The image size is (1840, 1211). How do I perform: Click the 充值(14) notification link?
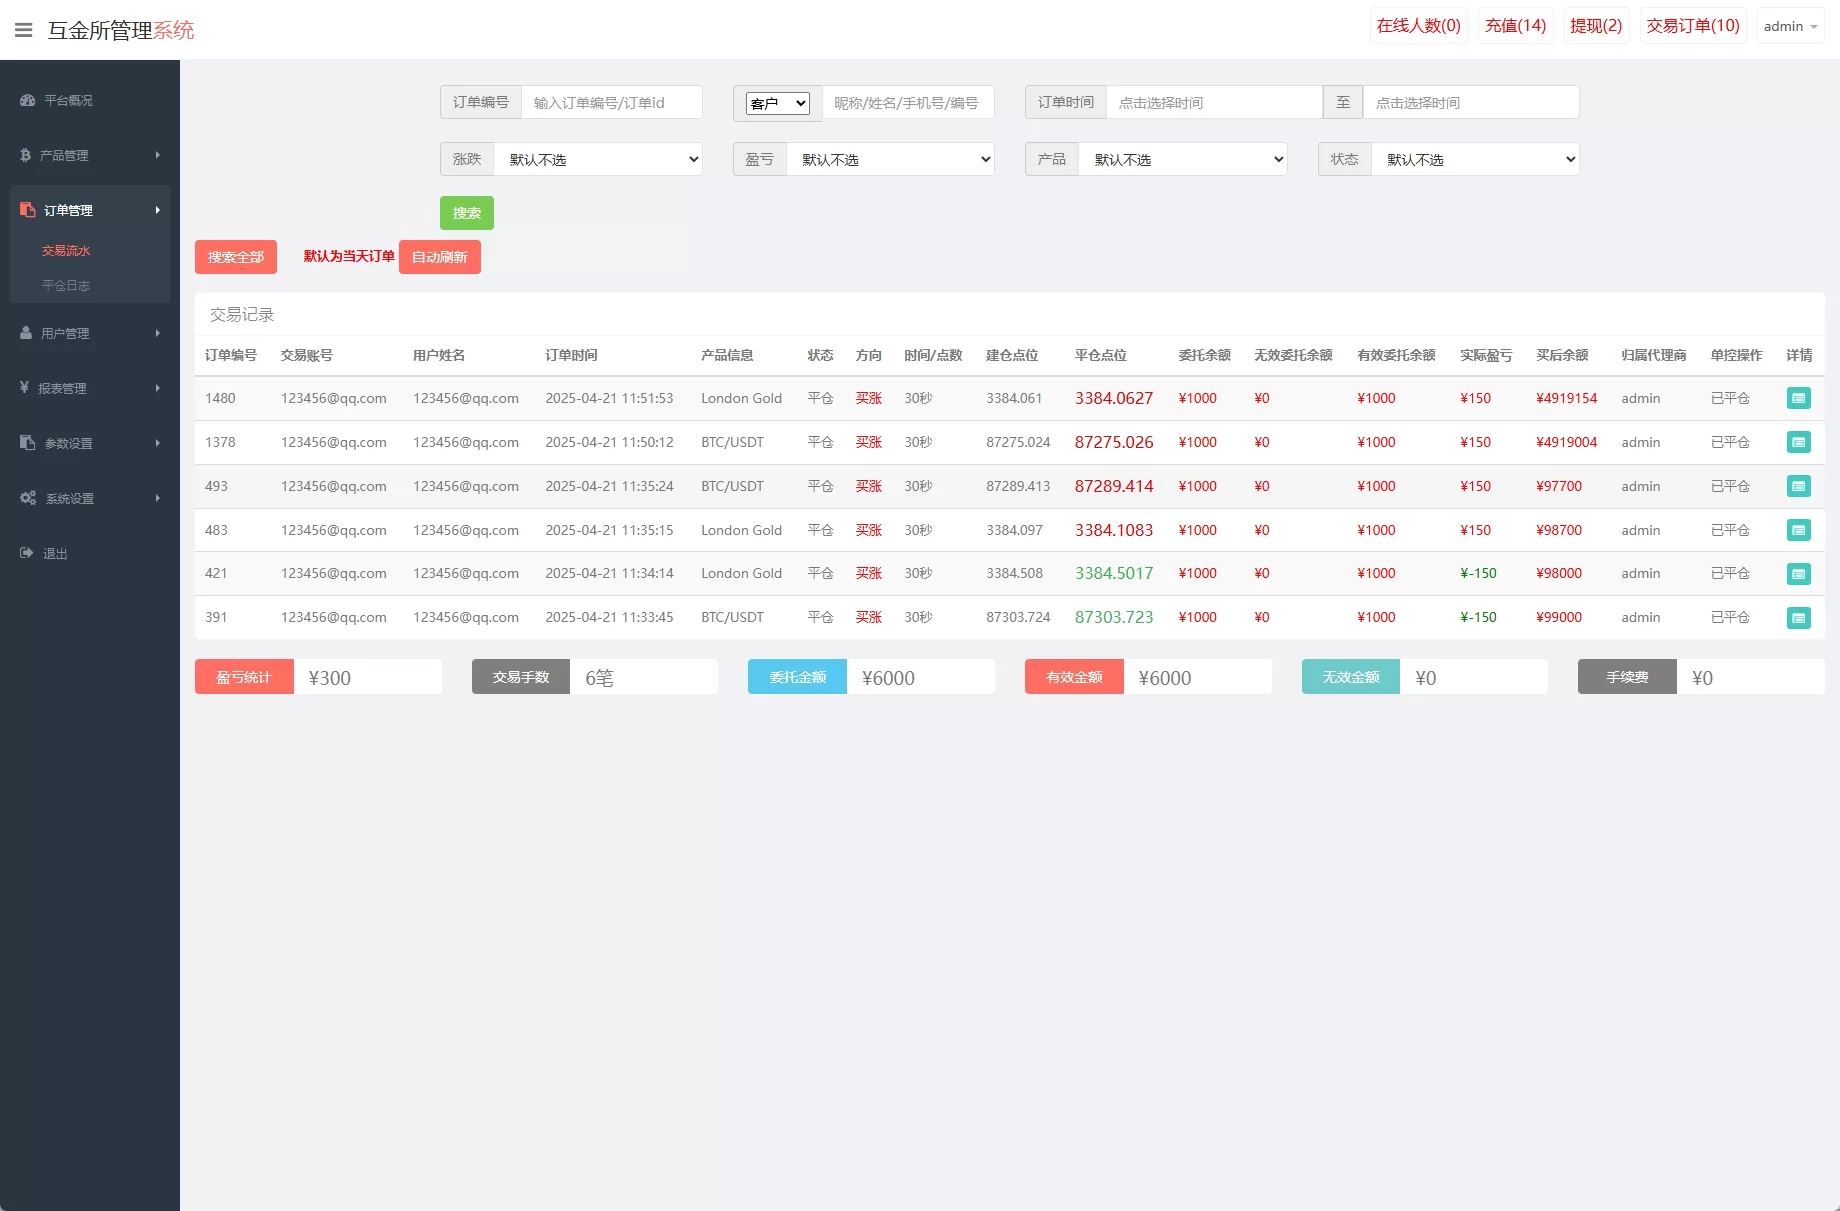(1515, 26)
